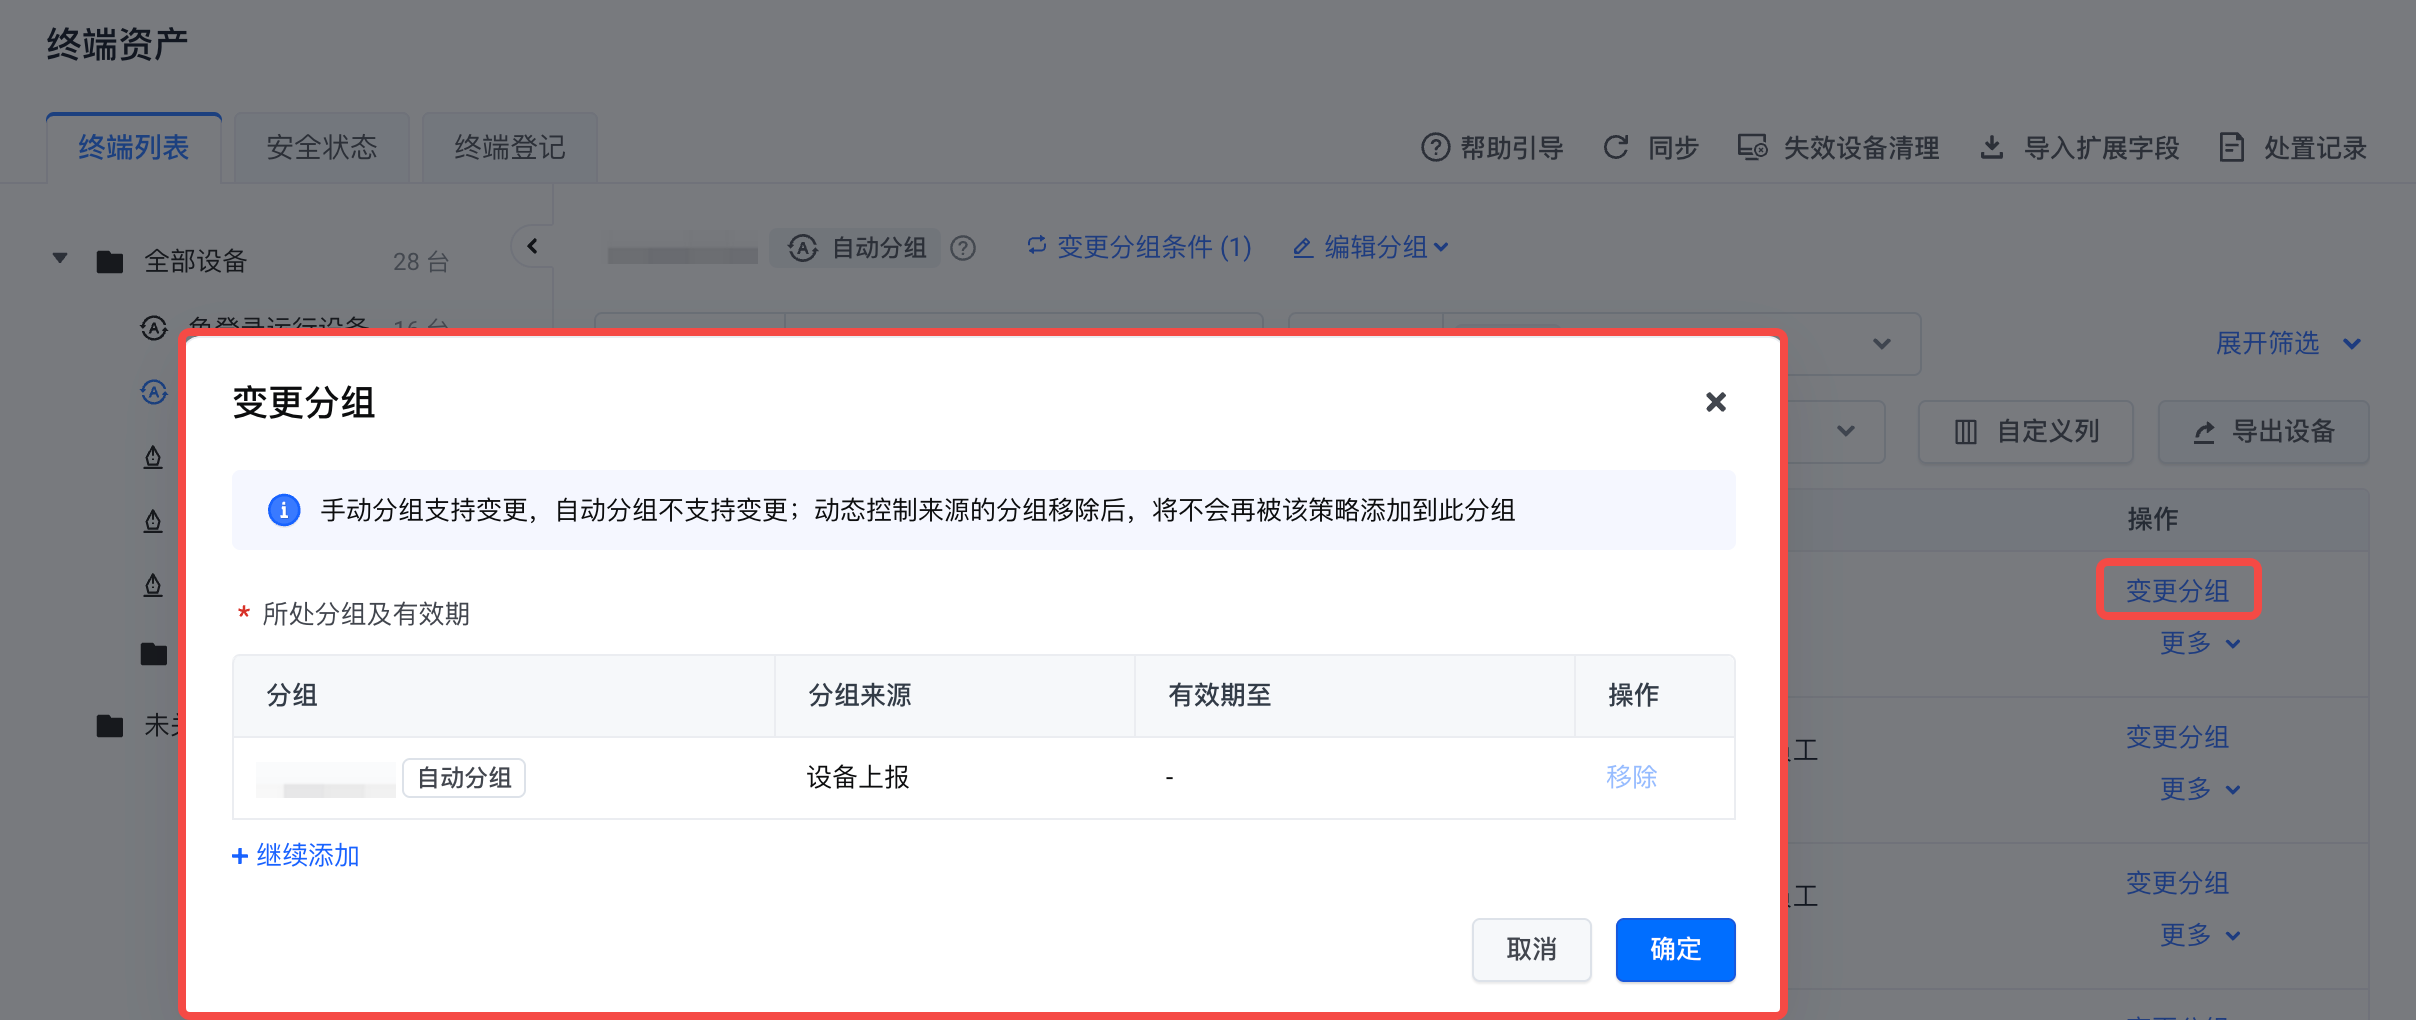Switch to the 安全状态 tab

click(x=322, y=148)
